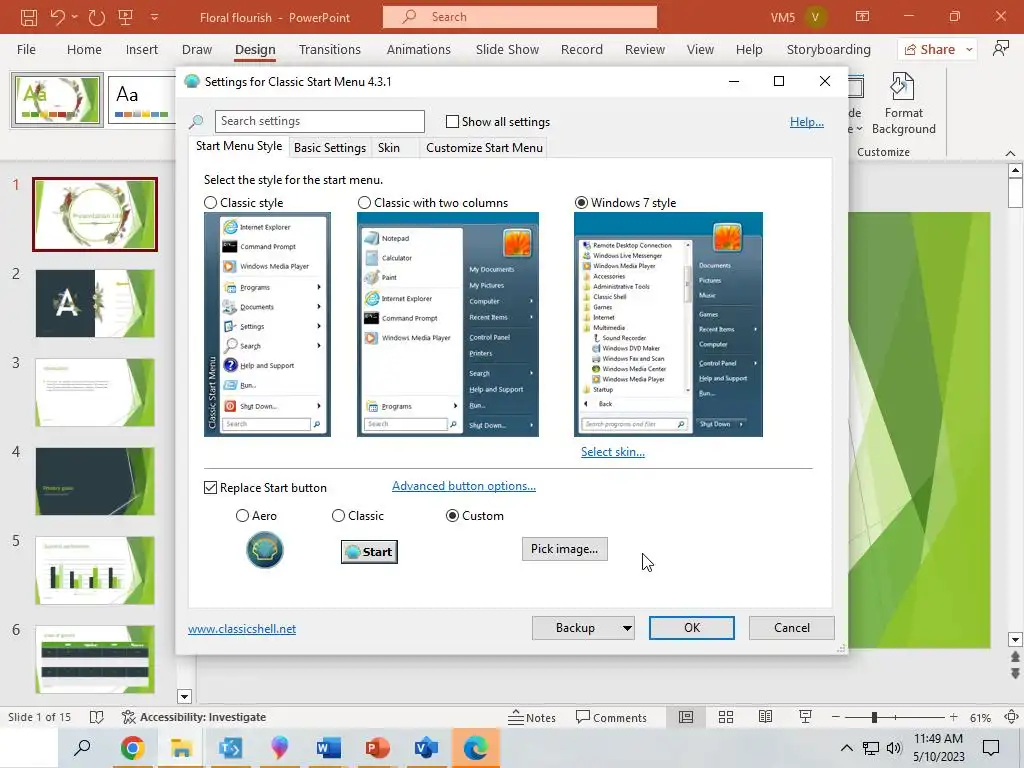Open the Undo history dropdown arrow
This screenshot has height=768, width=1024.
coord(74,17)
